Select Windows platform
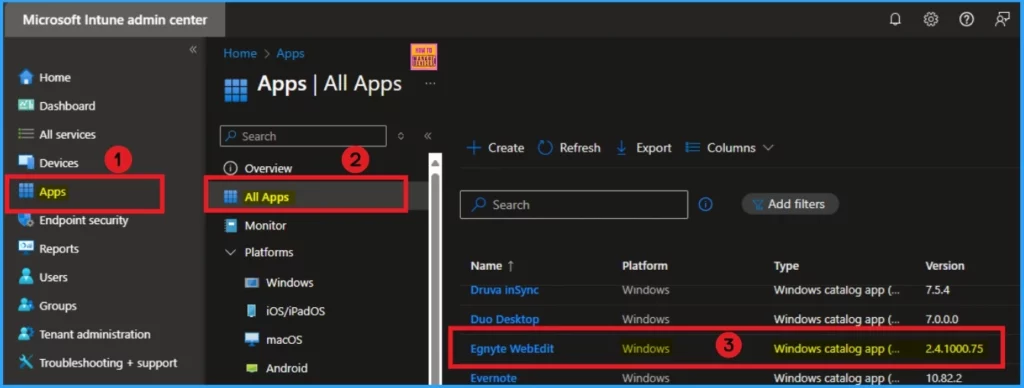The height and width of the screenshot is (388, 1024). tap(289, 283)
